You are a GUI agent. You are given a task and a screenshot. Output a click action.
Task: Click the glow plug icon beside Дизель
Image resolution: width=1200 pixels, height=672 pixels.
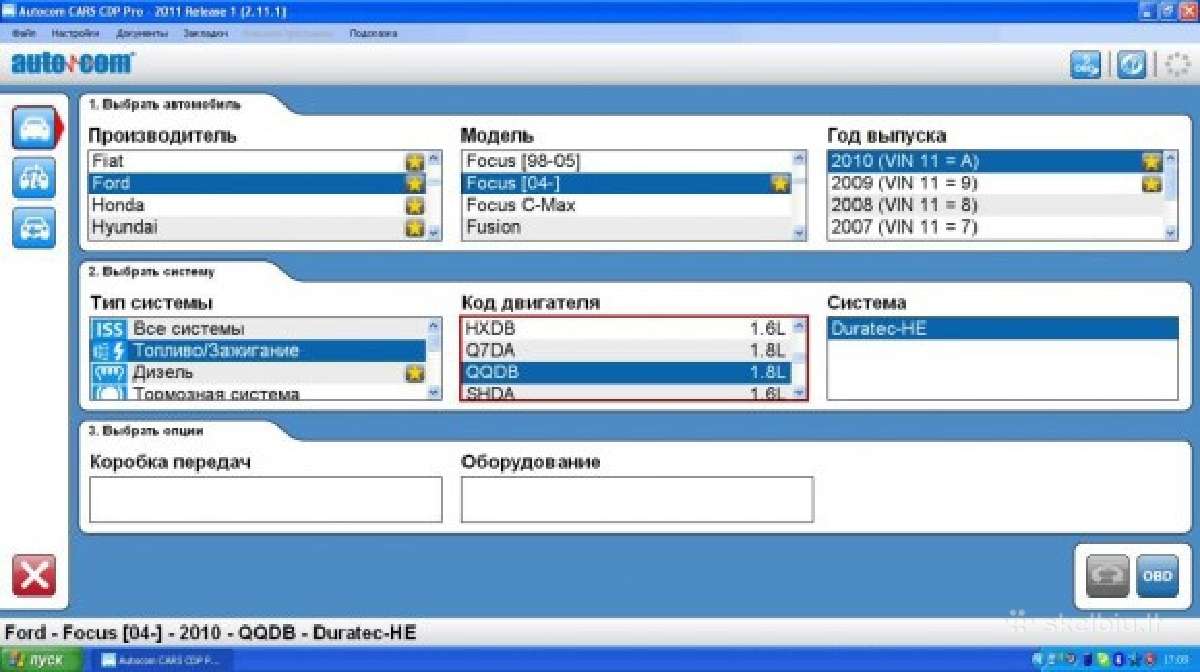pos(109,373)
